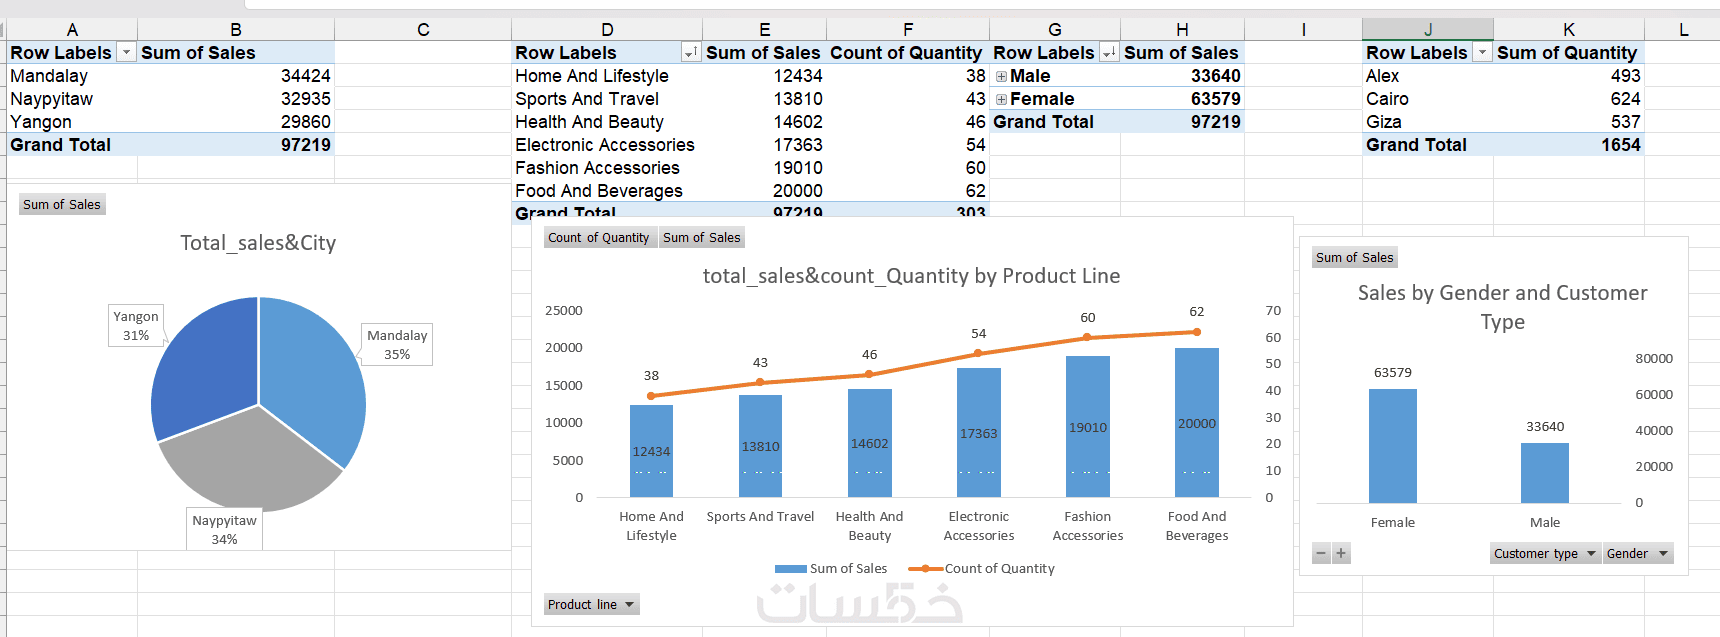Click the blue Sum of Sales legend swatch

pyautogui.click(x=790, y=568)
